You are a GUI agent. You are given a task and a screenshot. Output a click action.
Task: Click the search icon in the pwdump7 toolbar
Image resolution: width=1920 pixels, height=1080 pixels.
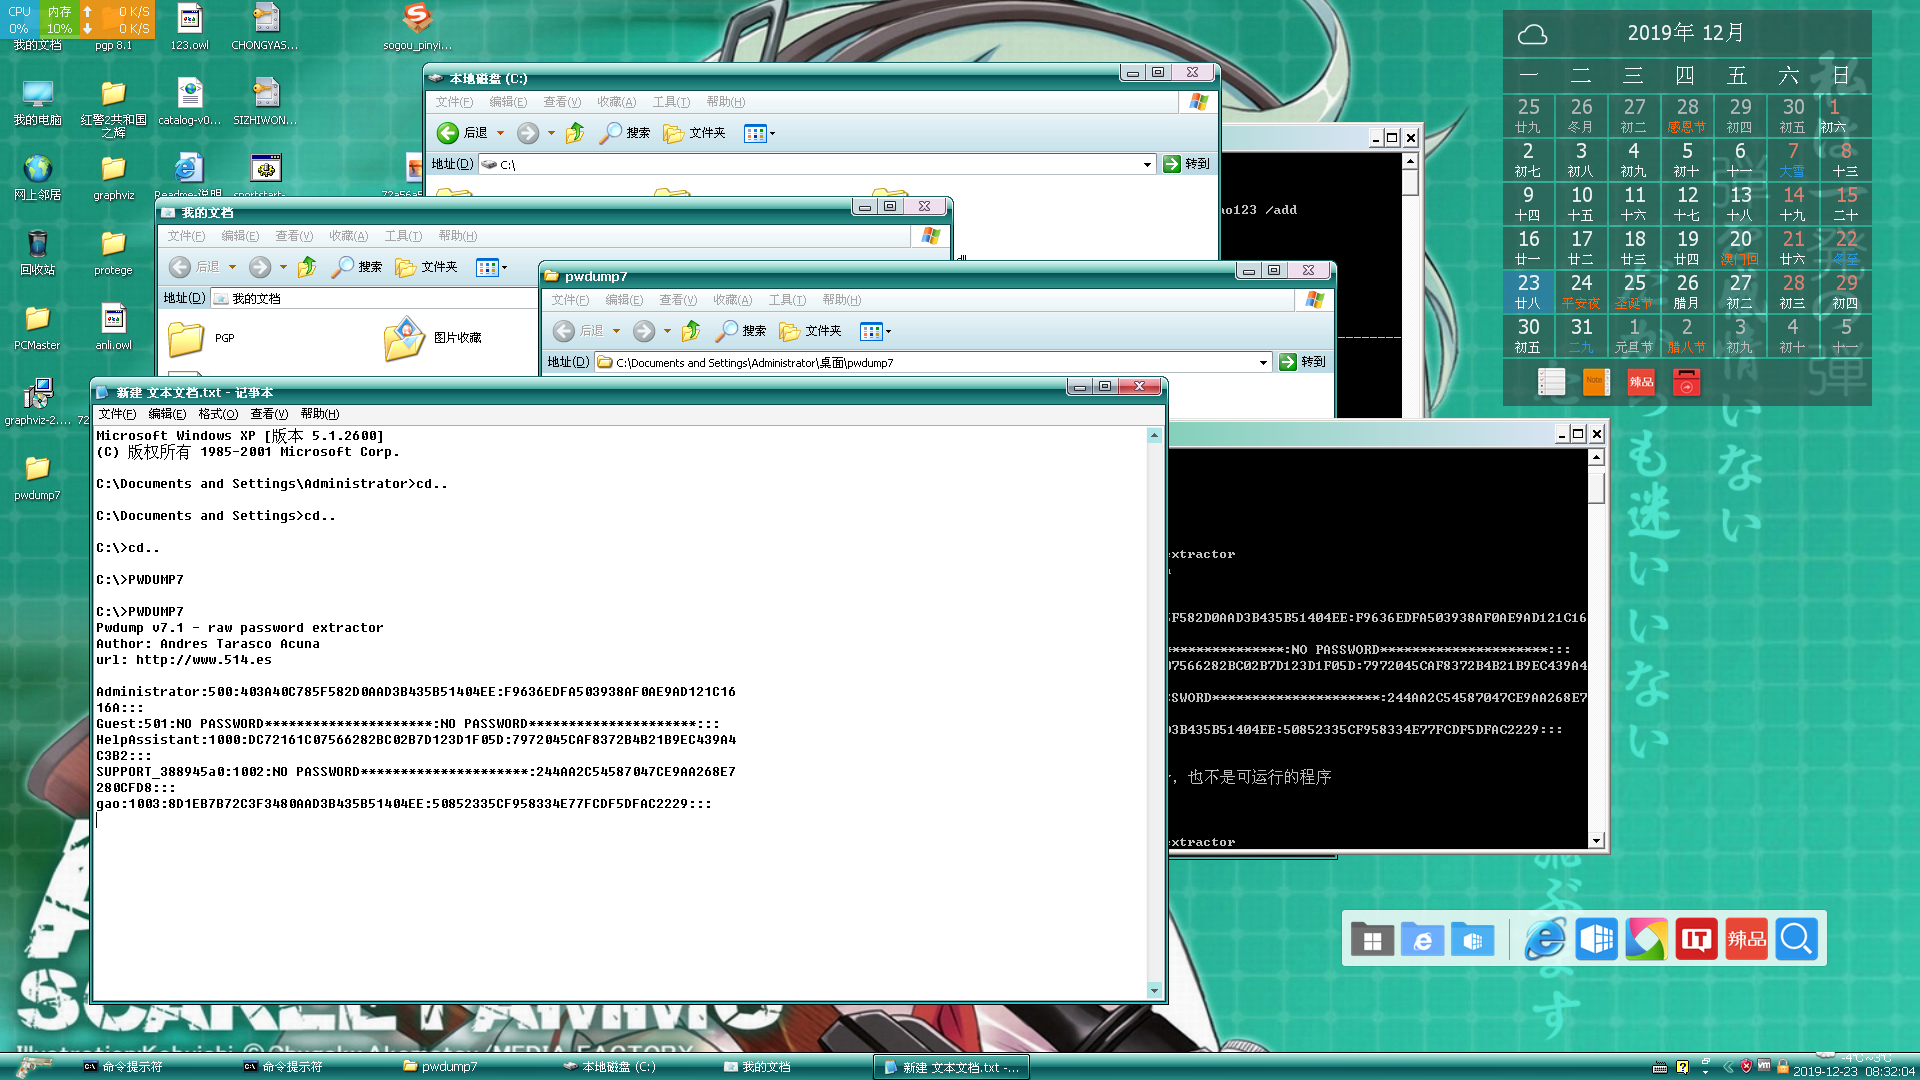(x=727, y=331)
